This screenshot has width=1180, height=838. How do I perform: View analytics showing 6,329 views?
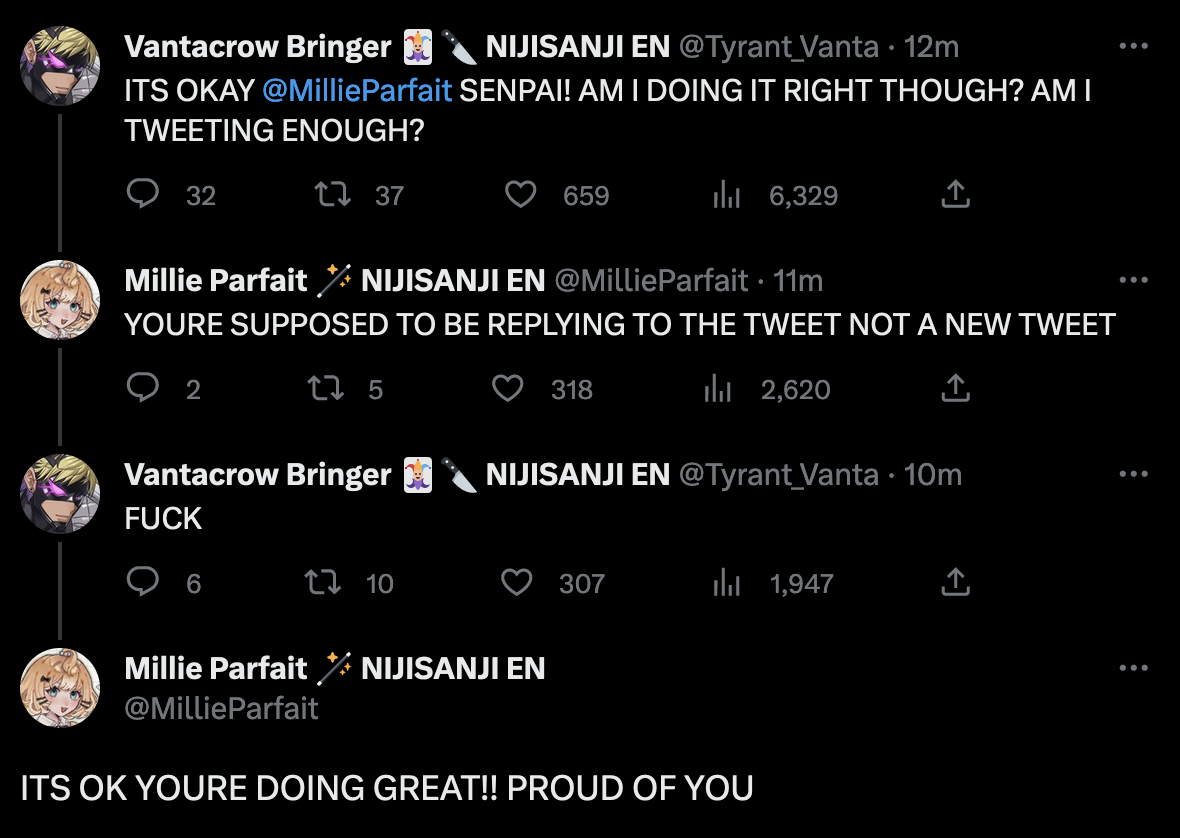click(x=727, y=196)
